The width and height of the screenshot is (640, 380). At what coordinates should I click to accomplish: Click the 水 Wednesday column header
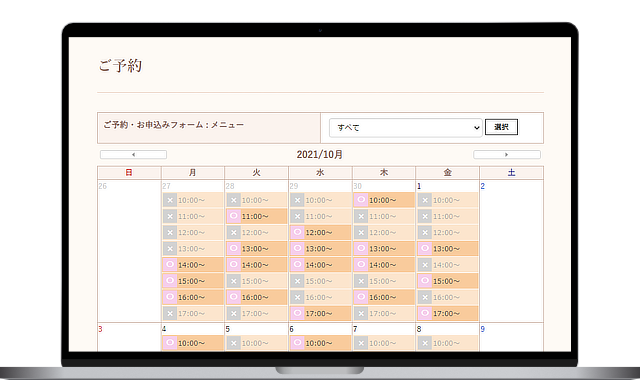pyautogui.click(x=320, y=173)
